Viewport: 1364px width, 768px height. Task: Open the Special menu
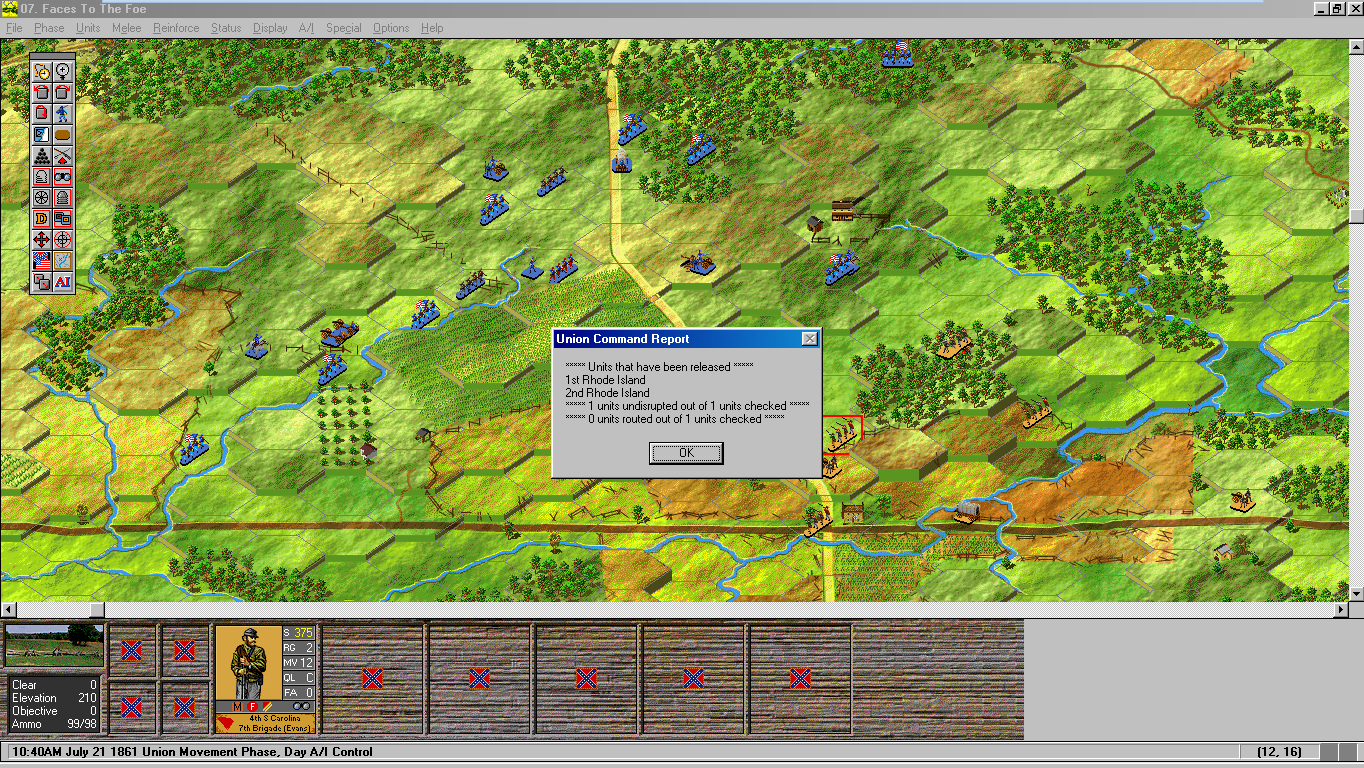[343, 28]
